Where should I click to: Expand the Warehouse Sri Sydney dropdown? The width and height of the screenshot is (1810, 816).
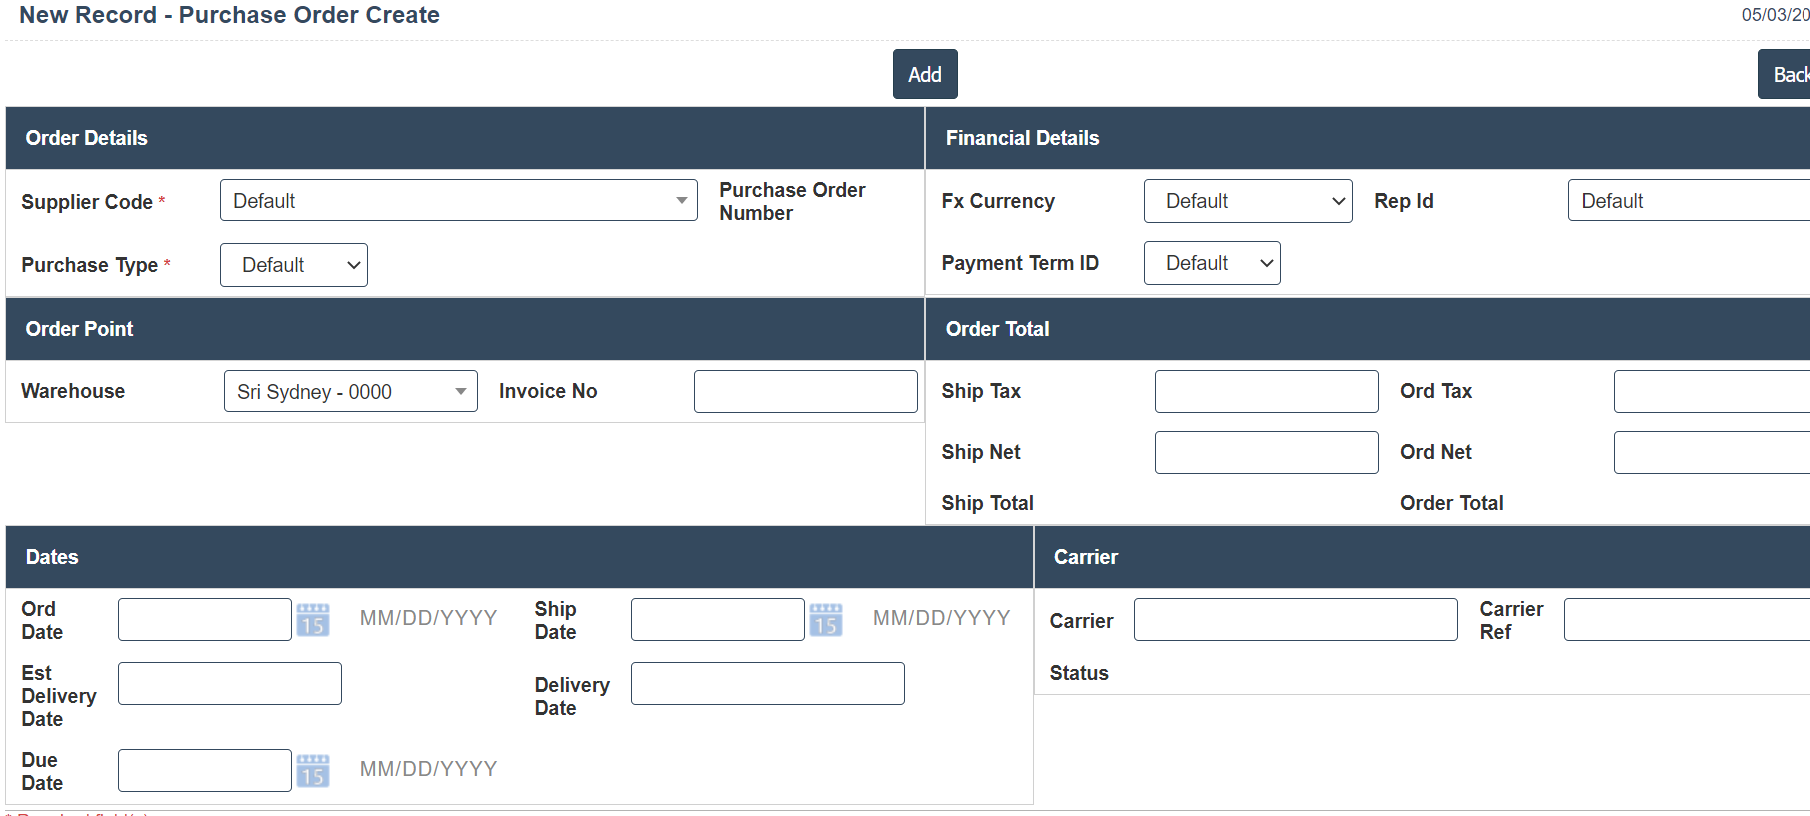350,392
